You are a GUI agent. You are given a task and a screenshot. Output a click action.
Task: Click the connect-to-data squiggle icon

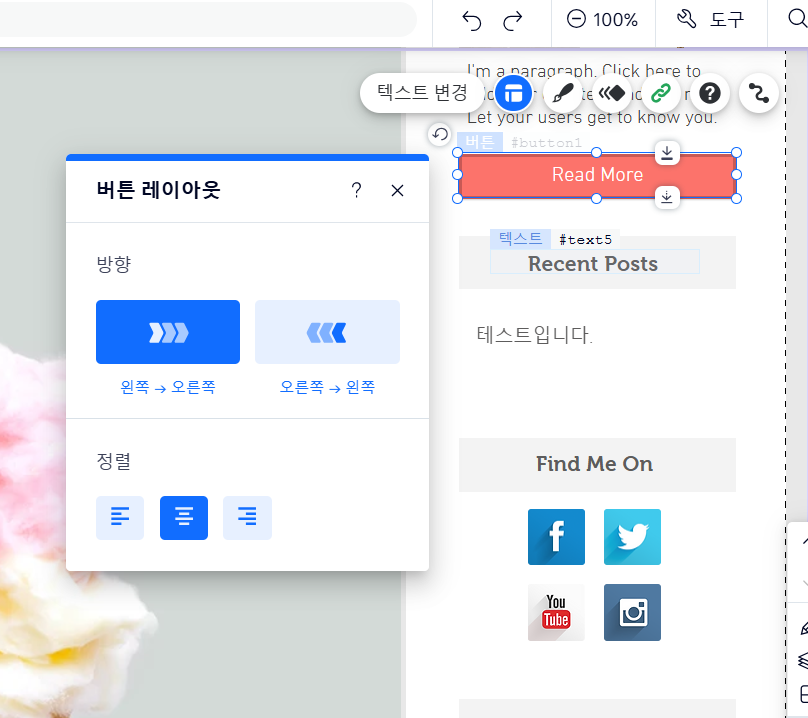(759, 93)
